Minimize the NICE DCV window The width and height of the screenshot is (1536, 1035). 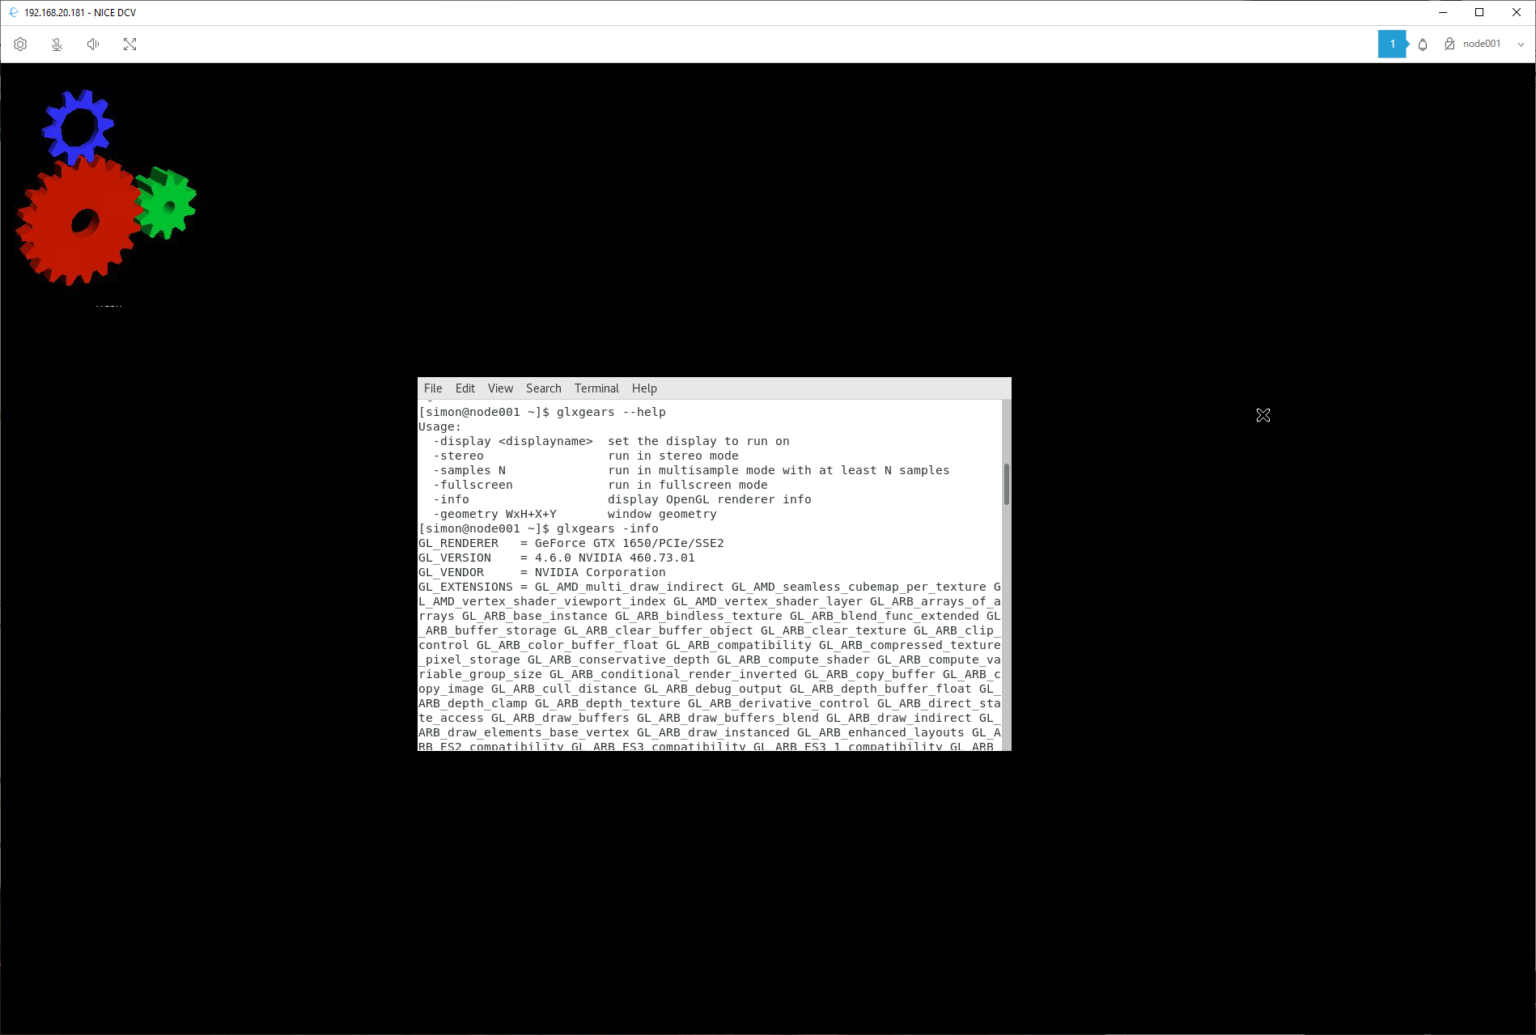click(1443, 13)
